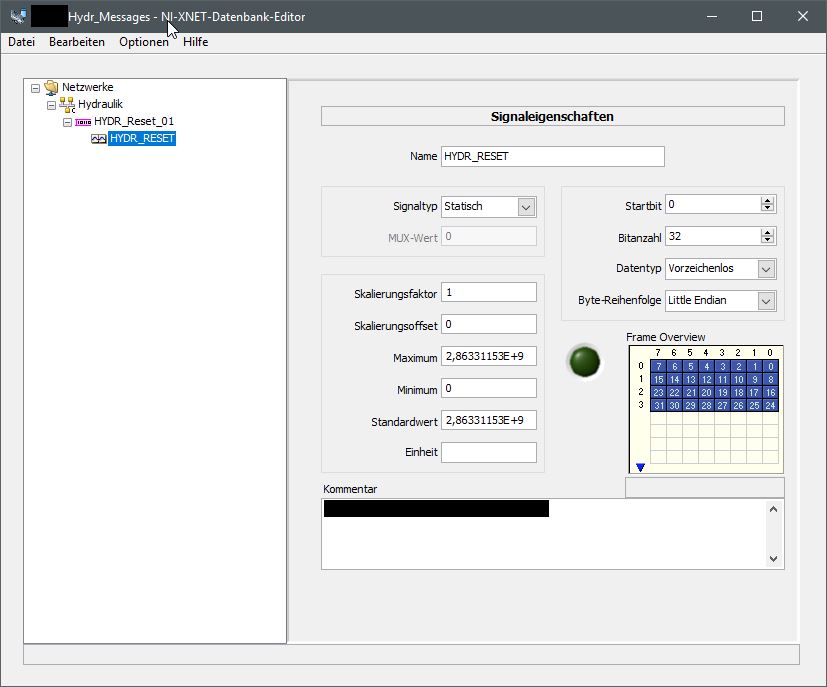The width and height of the screenshot is (827, 687).
Task: Collapse the Hydraulik tree node
Action: [52, 105]
